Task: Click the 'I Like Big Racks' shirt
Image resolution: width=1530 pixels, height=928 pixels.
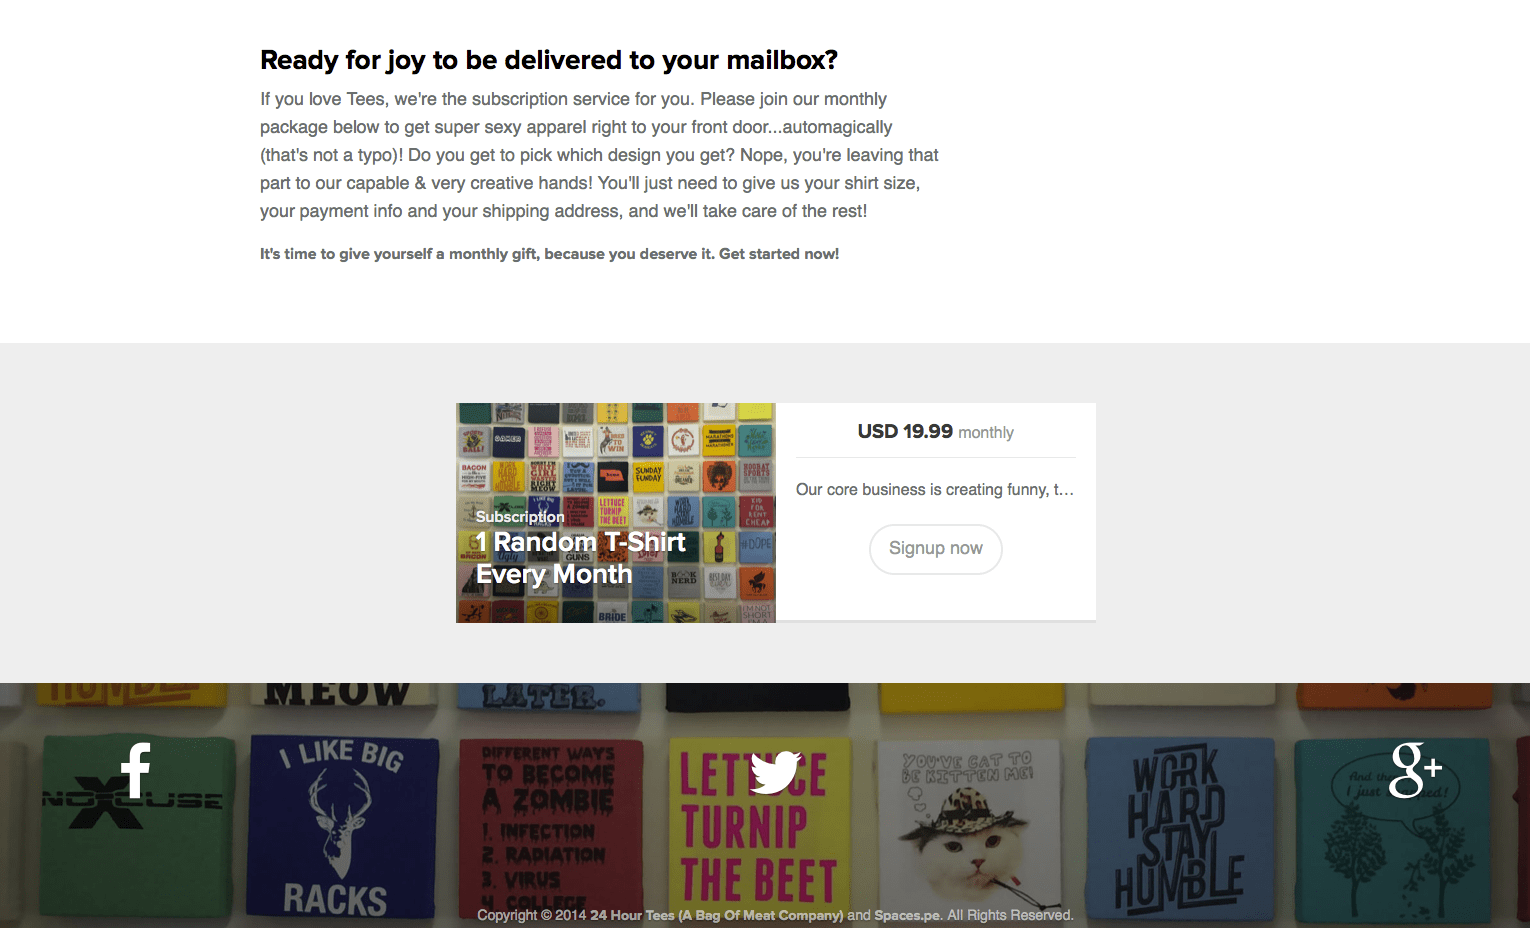Action: tap(342, 825)
